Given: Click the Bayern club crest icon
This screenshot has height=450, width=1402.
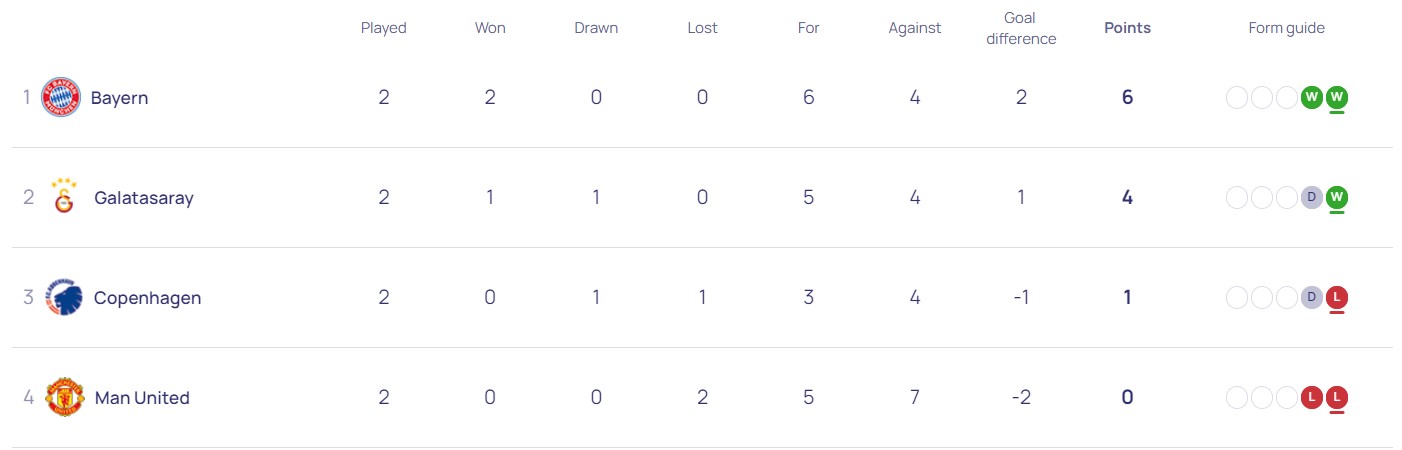Looking at the screenshot, I should [60, 98].
